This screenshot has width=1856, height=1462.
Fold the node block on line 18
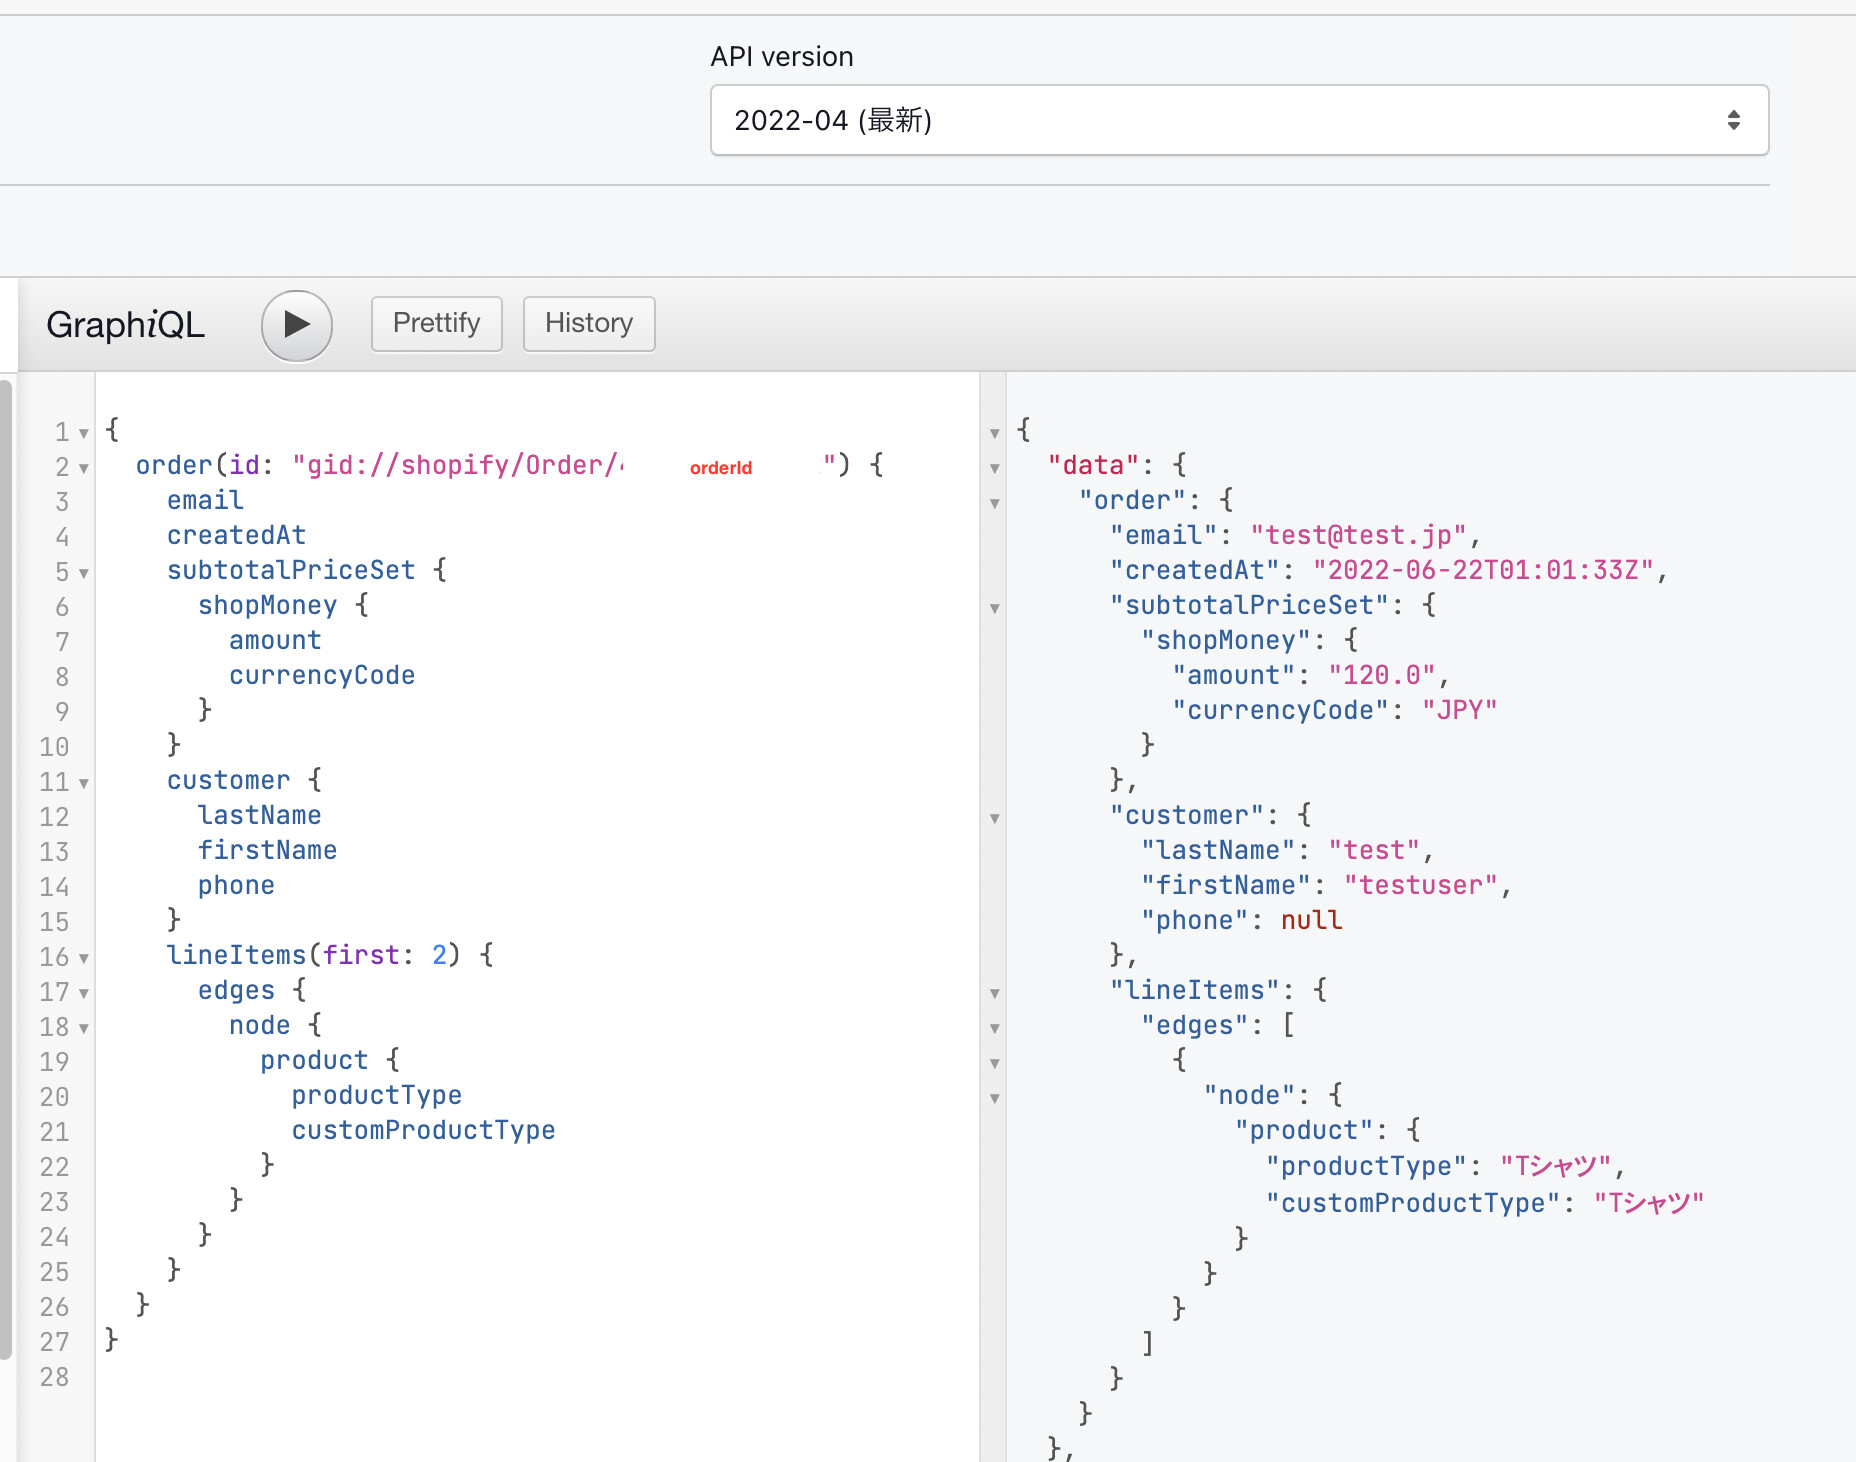(x=84, y=1028)
